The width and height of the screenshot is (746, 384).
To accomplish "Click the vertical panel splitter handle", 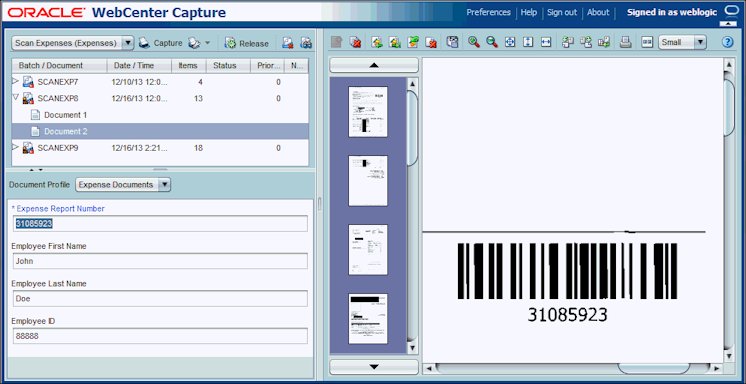I will point(319,204).
